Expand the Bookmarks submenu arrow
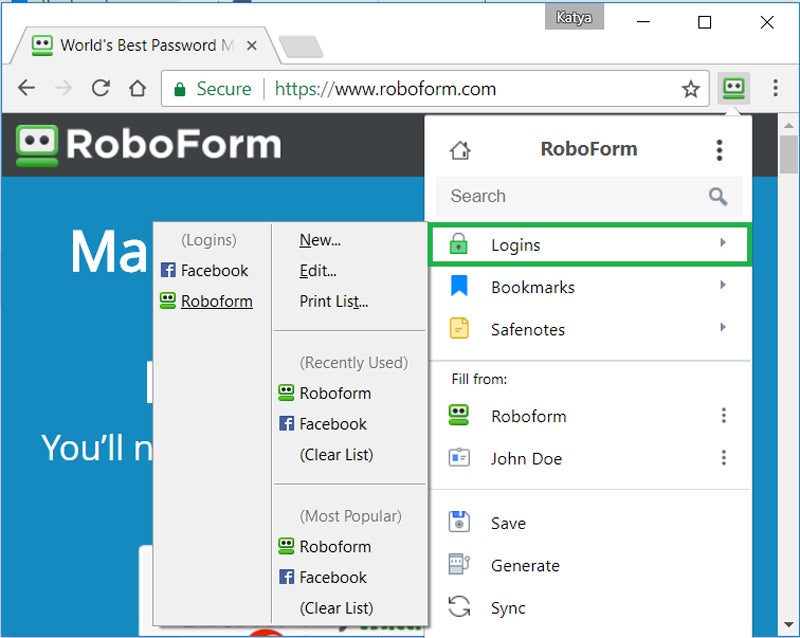The height and width of the screenshot is (638, 800). (x=723, y=286)
